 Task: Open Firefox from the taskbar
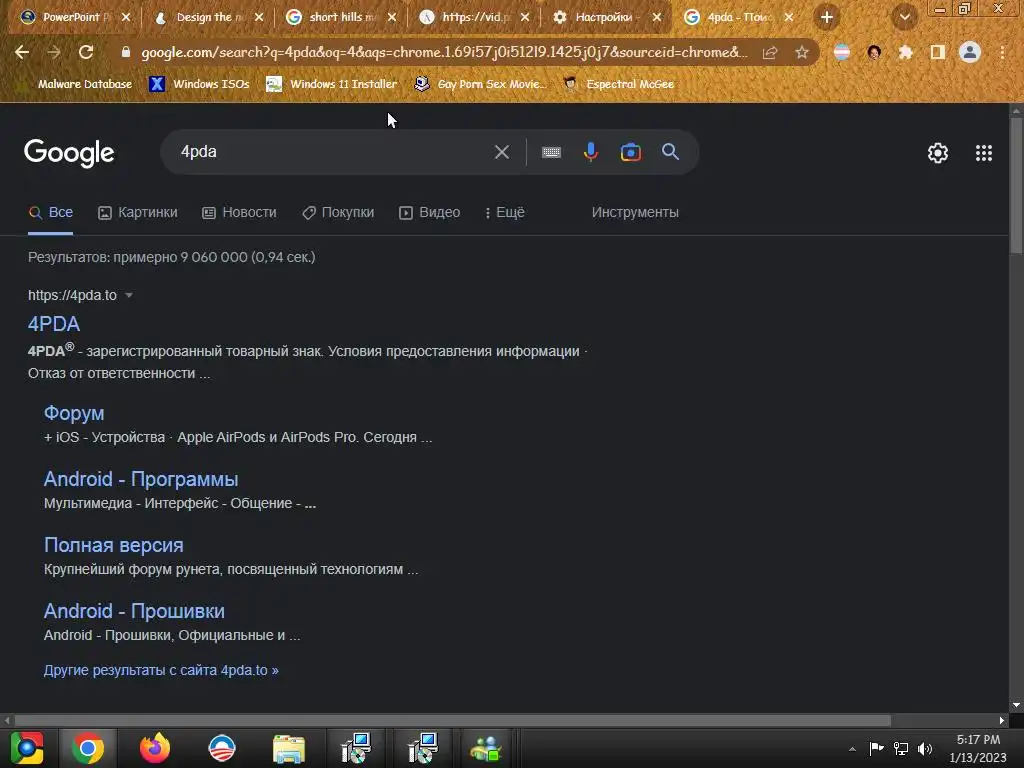coord(155,748)
